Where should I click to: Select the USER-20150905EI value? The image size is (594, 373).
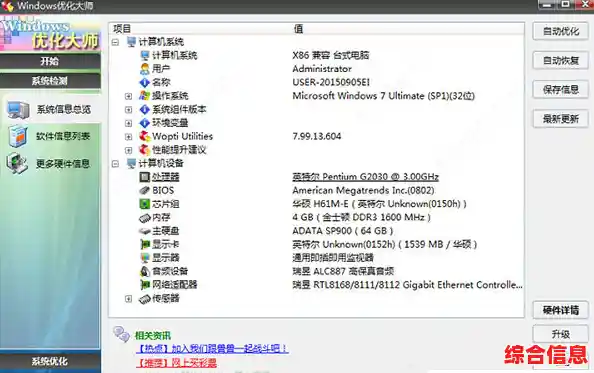click(x=331, y=82)
